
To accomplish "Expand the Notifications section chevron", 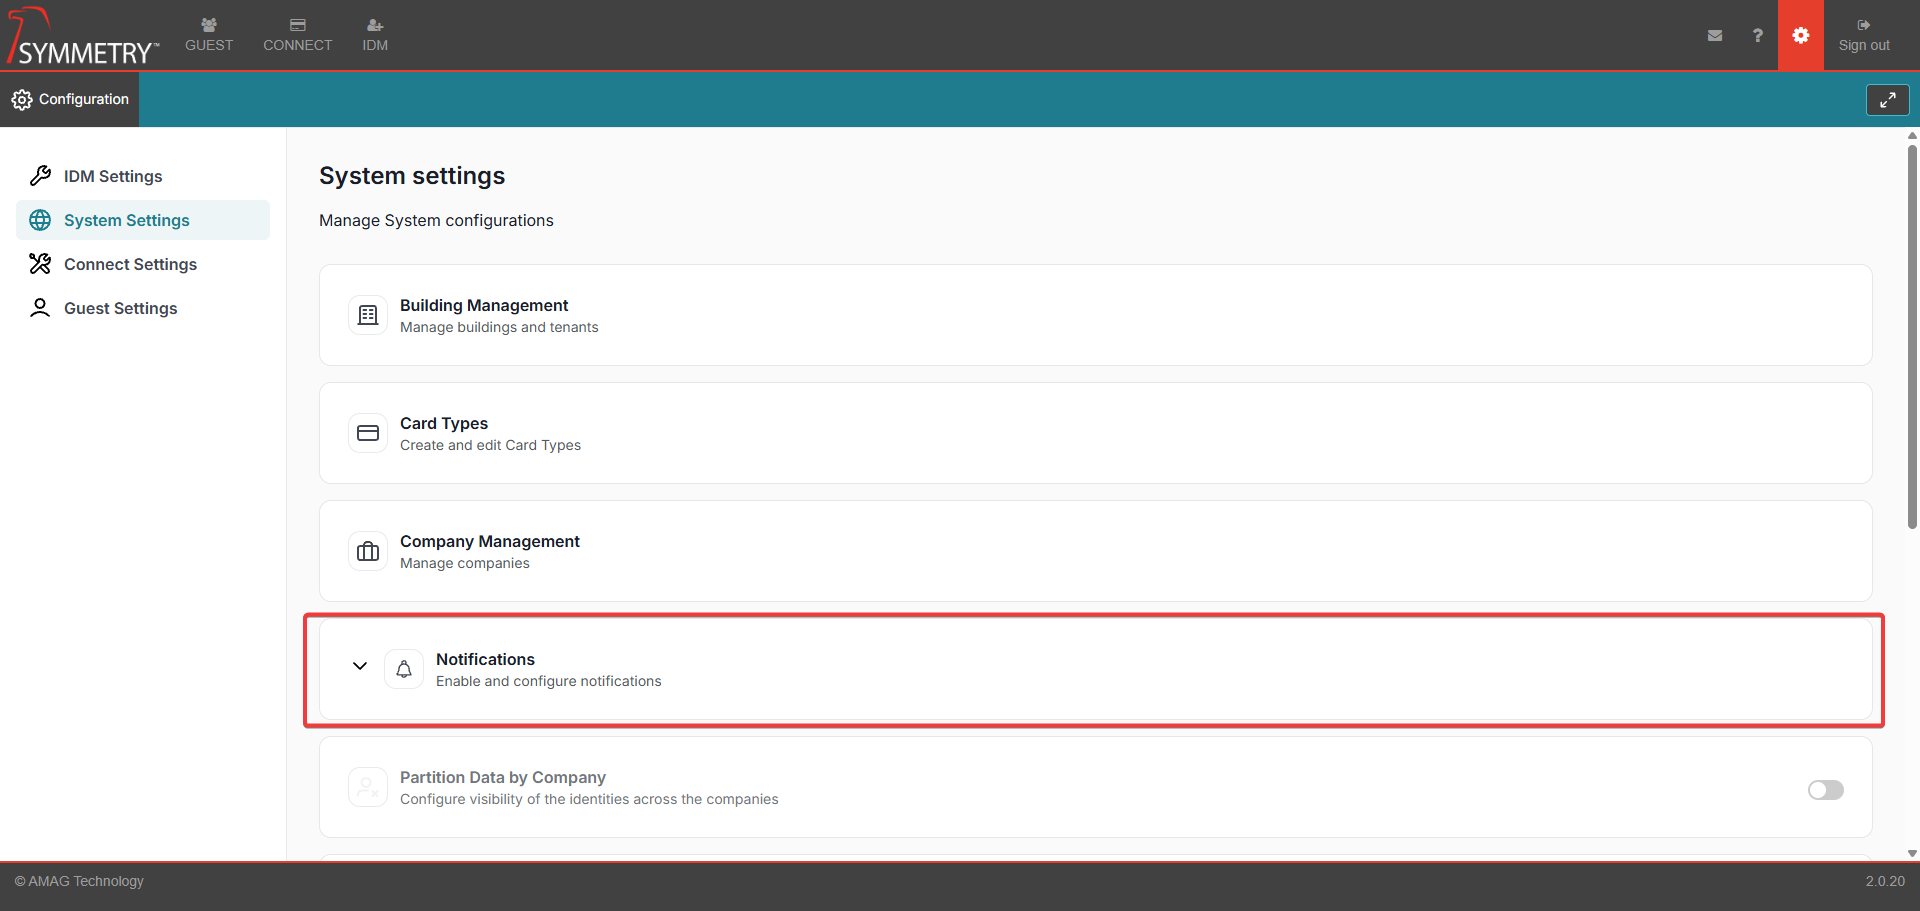I will pos(360,666).
